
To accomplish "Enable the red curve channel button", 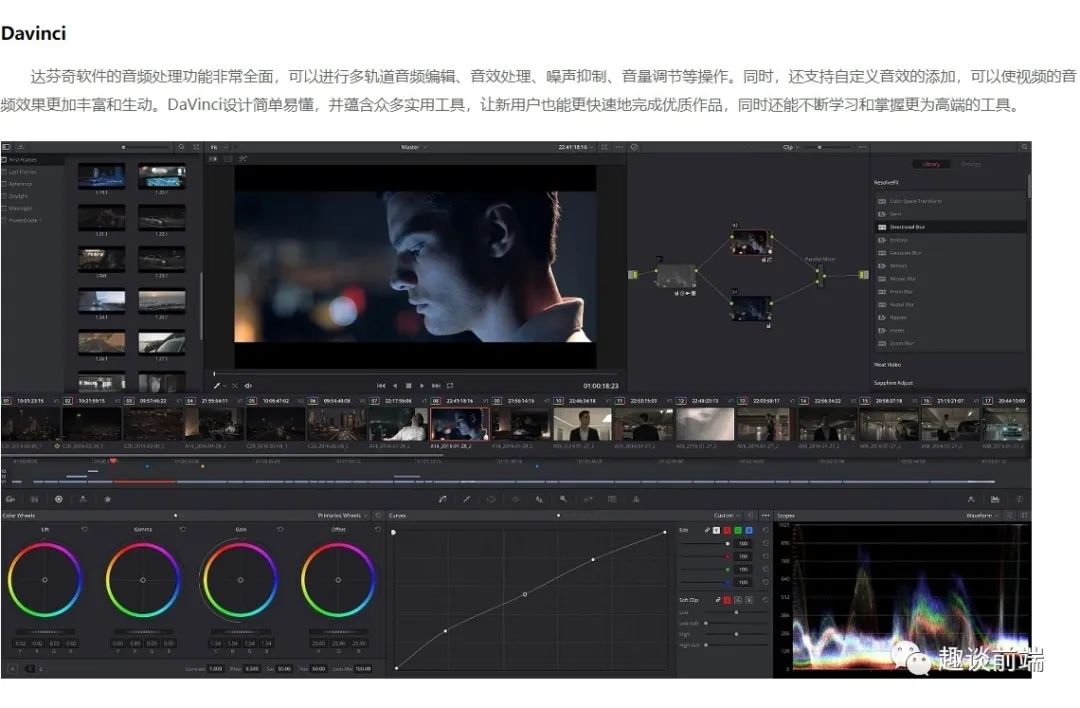I will [x=727, y=530].
